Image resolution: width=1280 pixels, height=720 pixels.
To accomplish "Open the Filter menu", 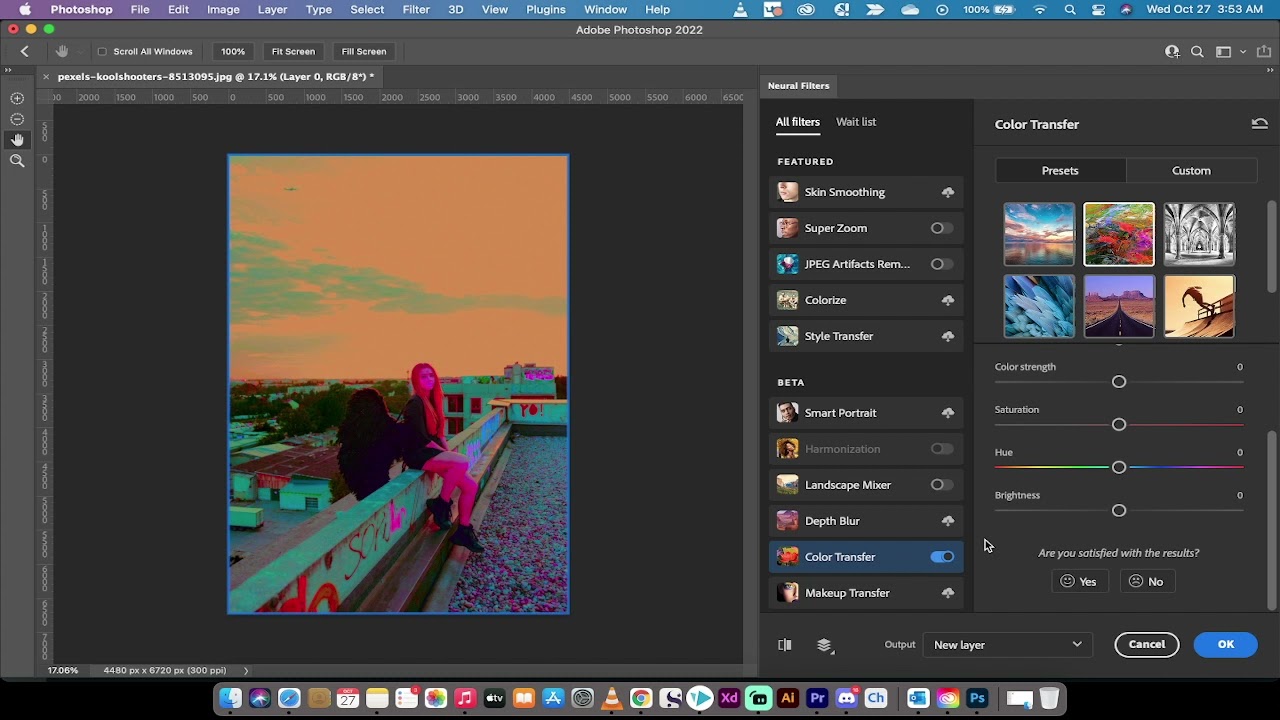I will coord(416,9).
